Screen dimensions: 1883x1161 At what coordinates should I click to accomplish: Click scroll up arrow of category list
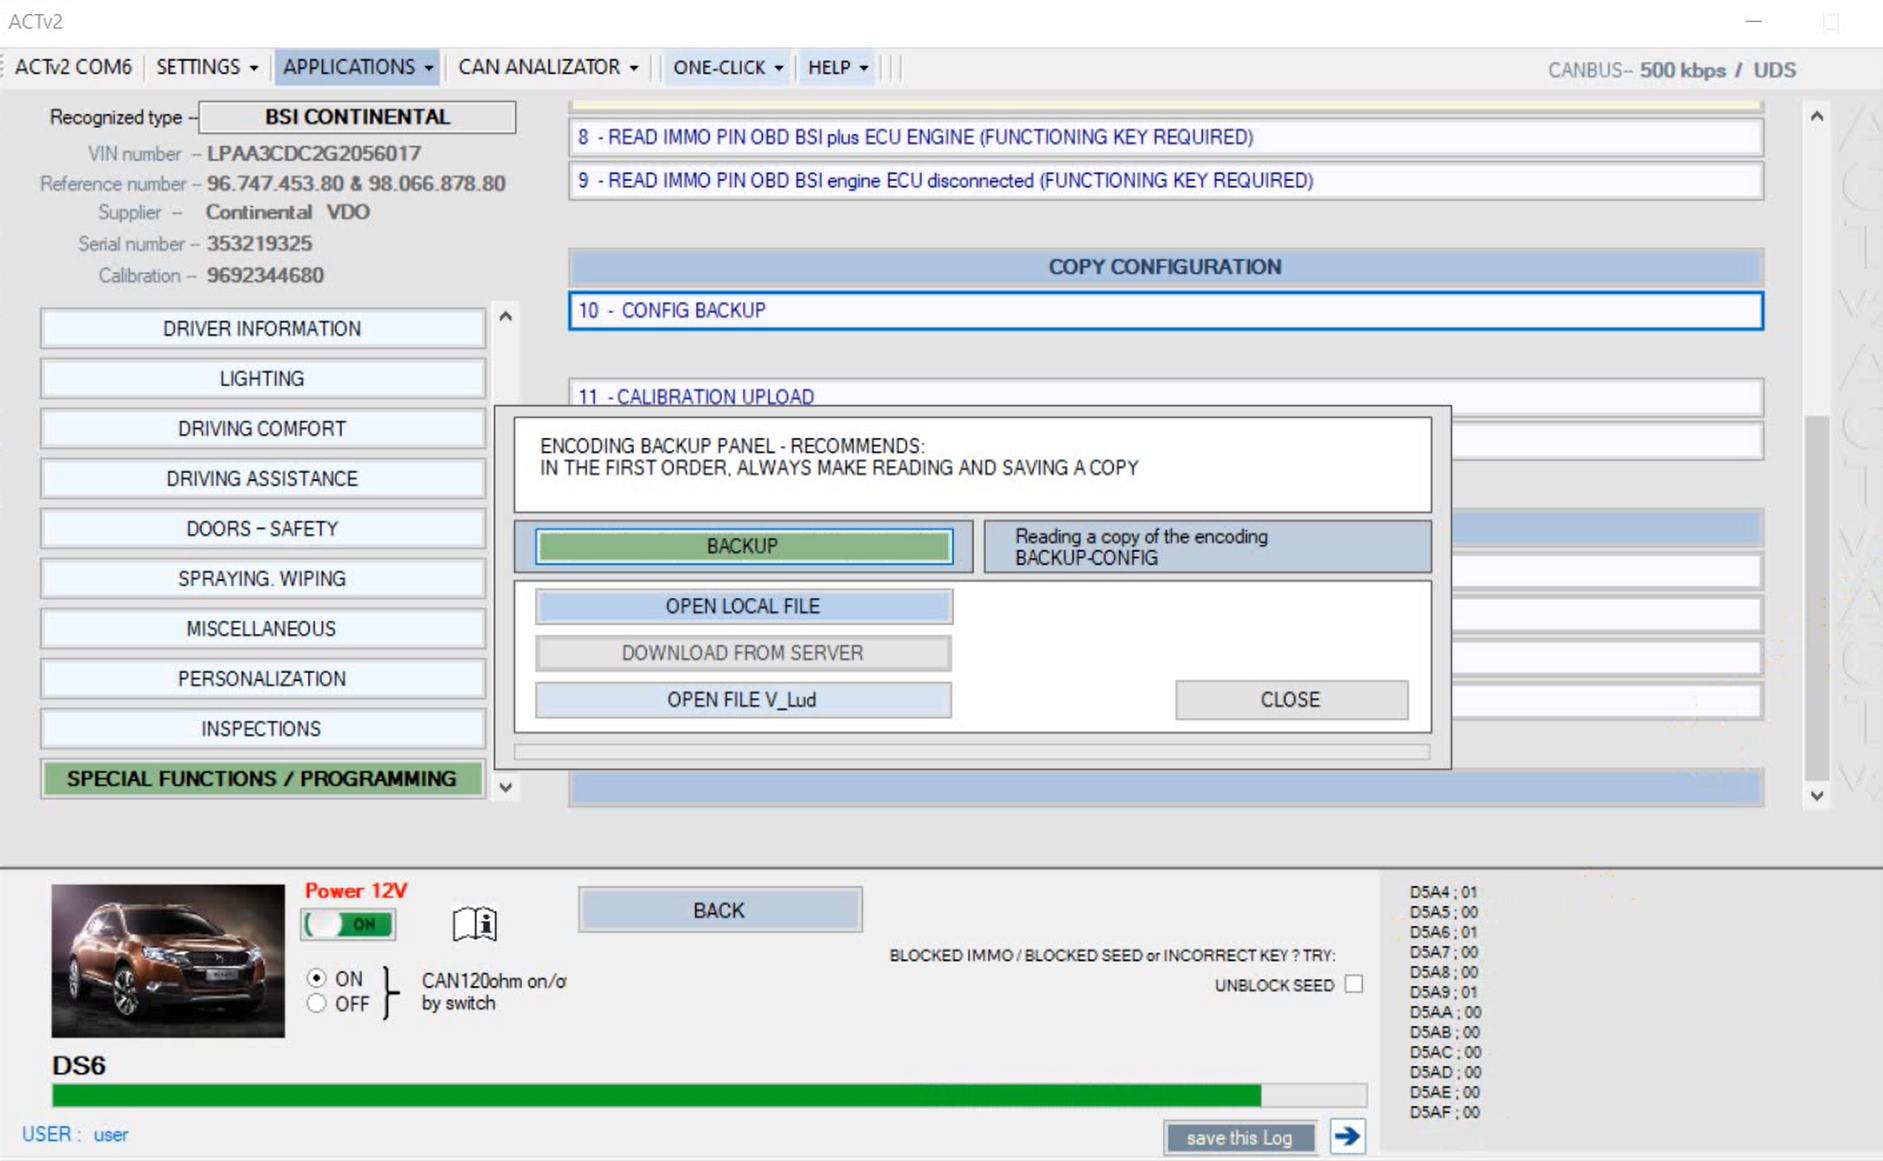[506, 316]
